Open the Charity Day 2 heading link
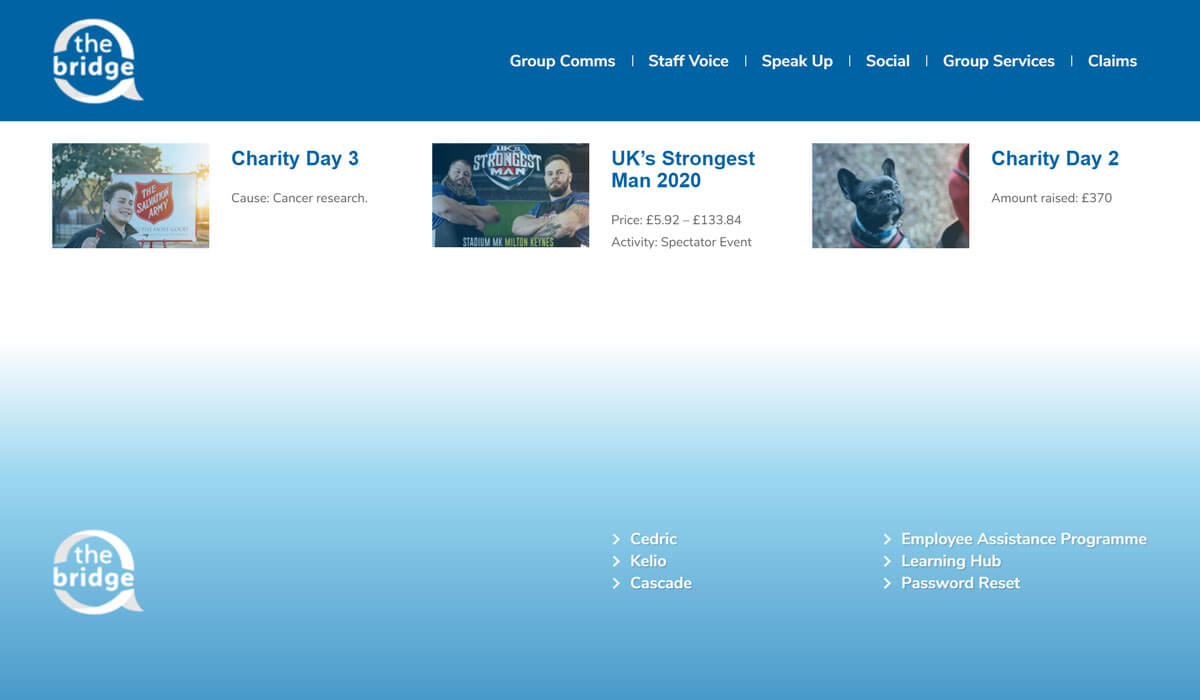The image size is (1200, 700). pos(1055,159)
